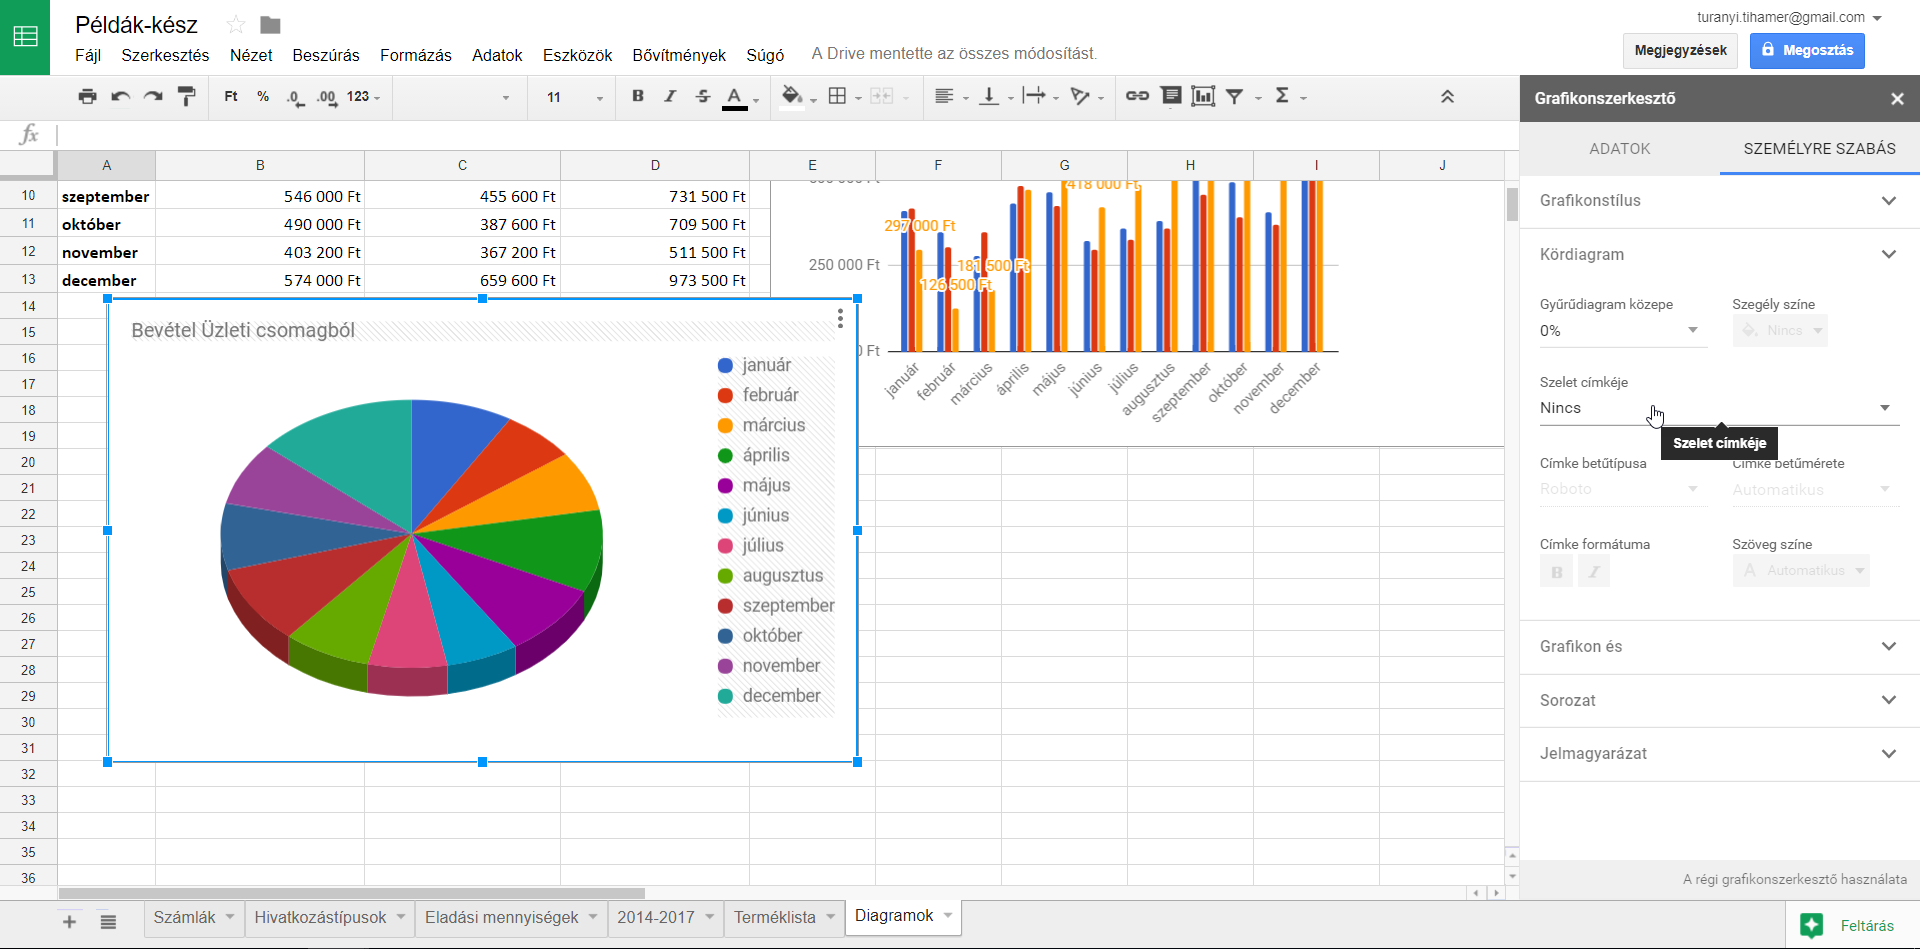Click the print icon in toolbar
Image resolution: width=1920 pixels, height=949 pixels.
(x=88, y=97)
